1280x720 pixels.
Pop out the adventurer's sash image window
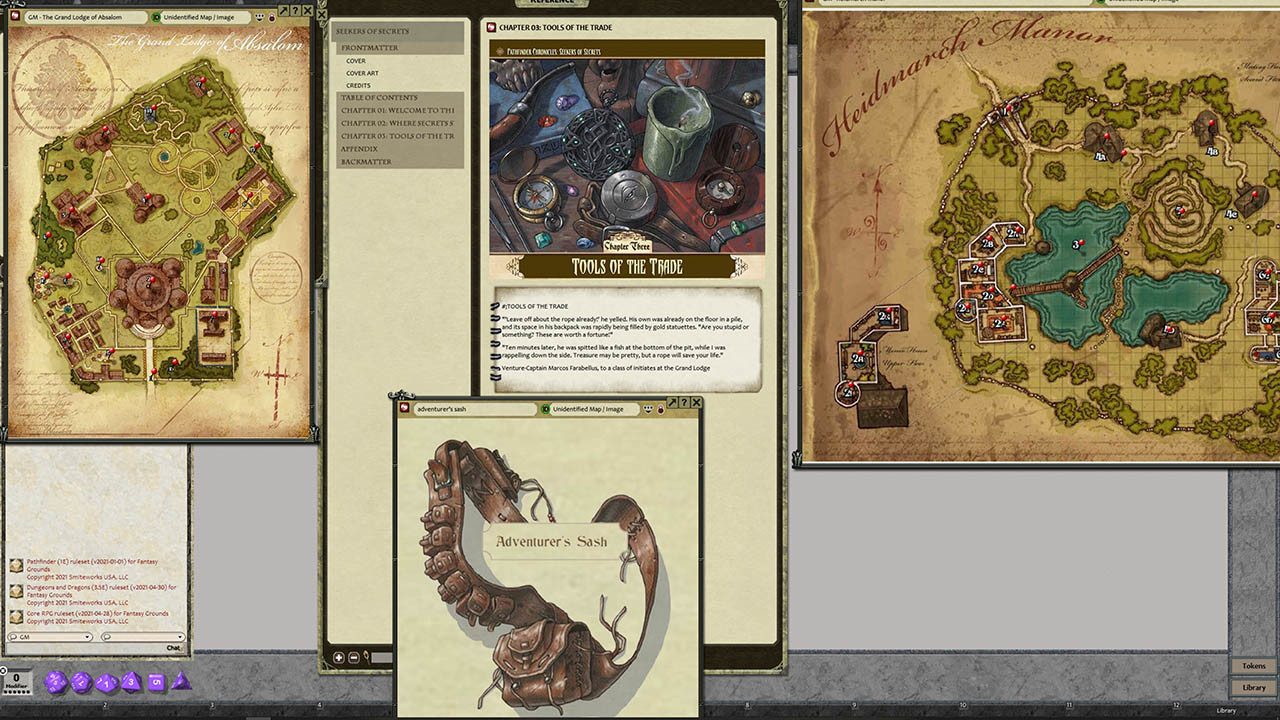(x=672, y=402)
